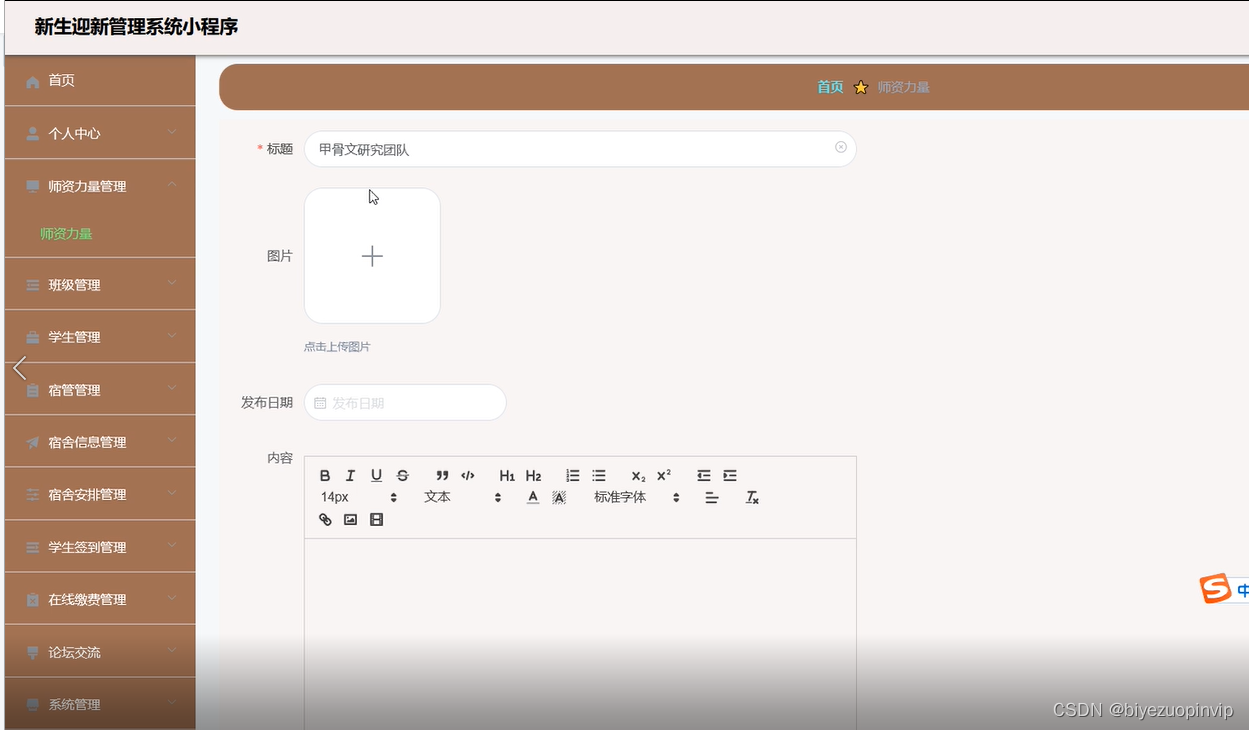Click the 首页 breadcrumb link
Screen dimensions: 1249x730
(x=829, y=87)
